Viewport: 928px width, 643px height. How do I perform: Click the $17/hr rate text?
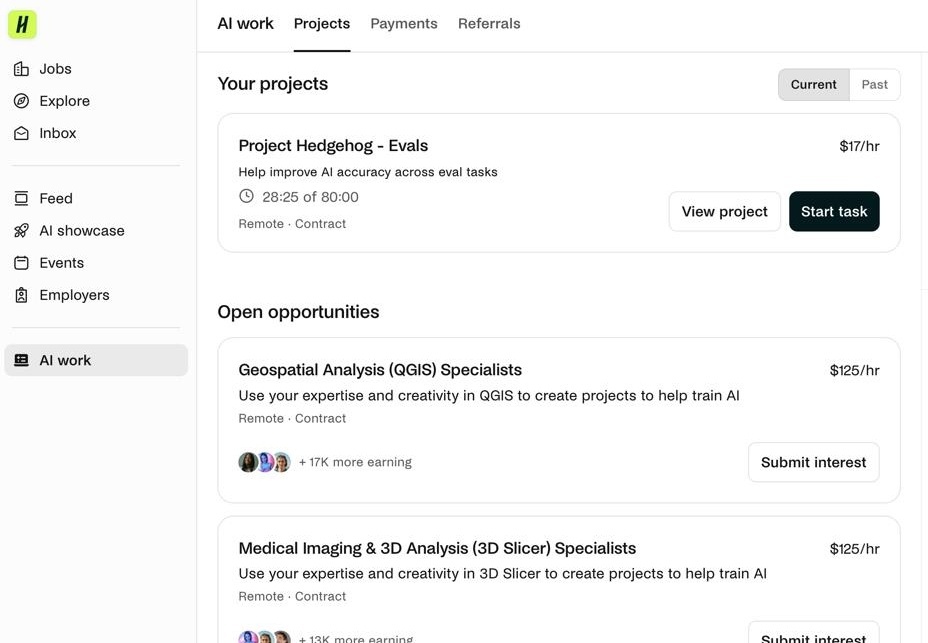pyautogui.click(x=859, y=146)
